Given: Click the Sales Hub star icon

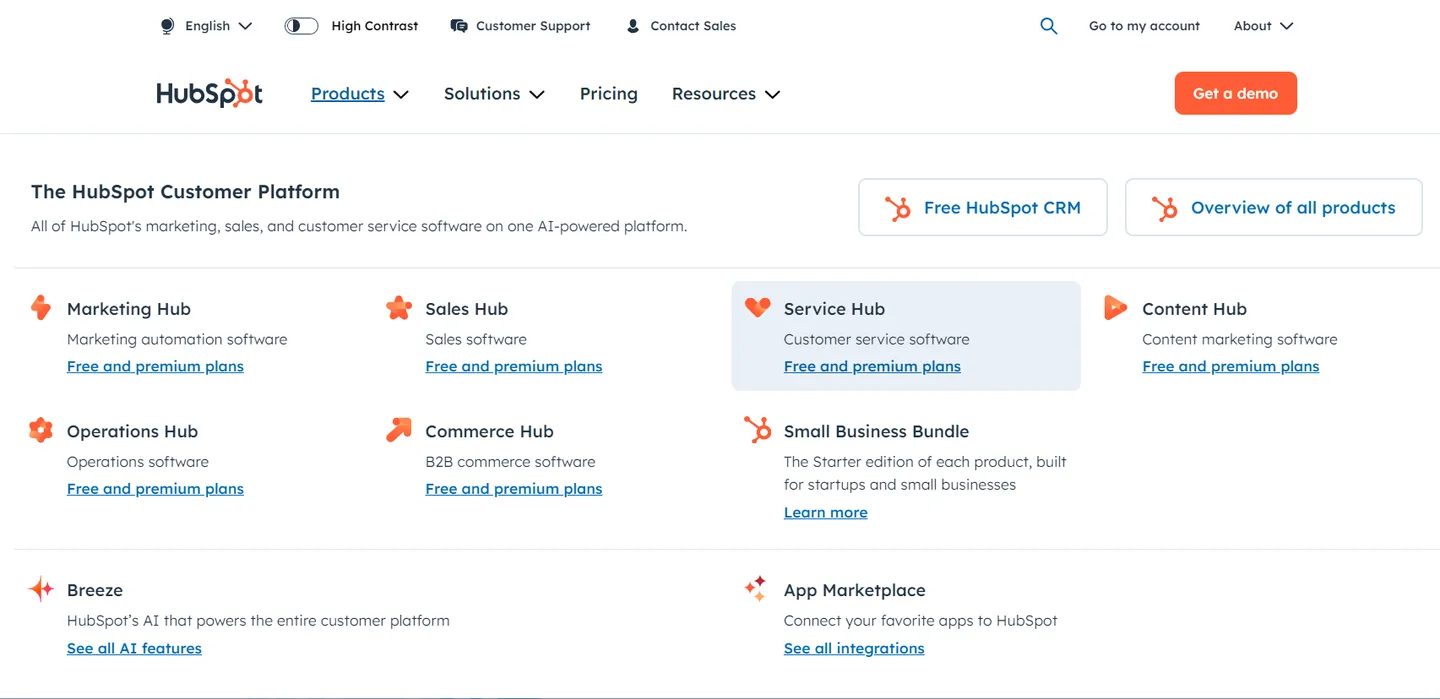Looking at the screenshot, I should [x=399, y=307].
